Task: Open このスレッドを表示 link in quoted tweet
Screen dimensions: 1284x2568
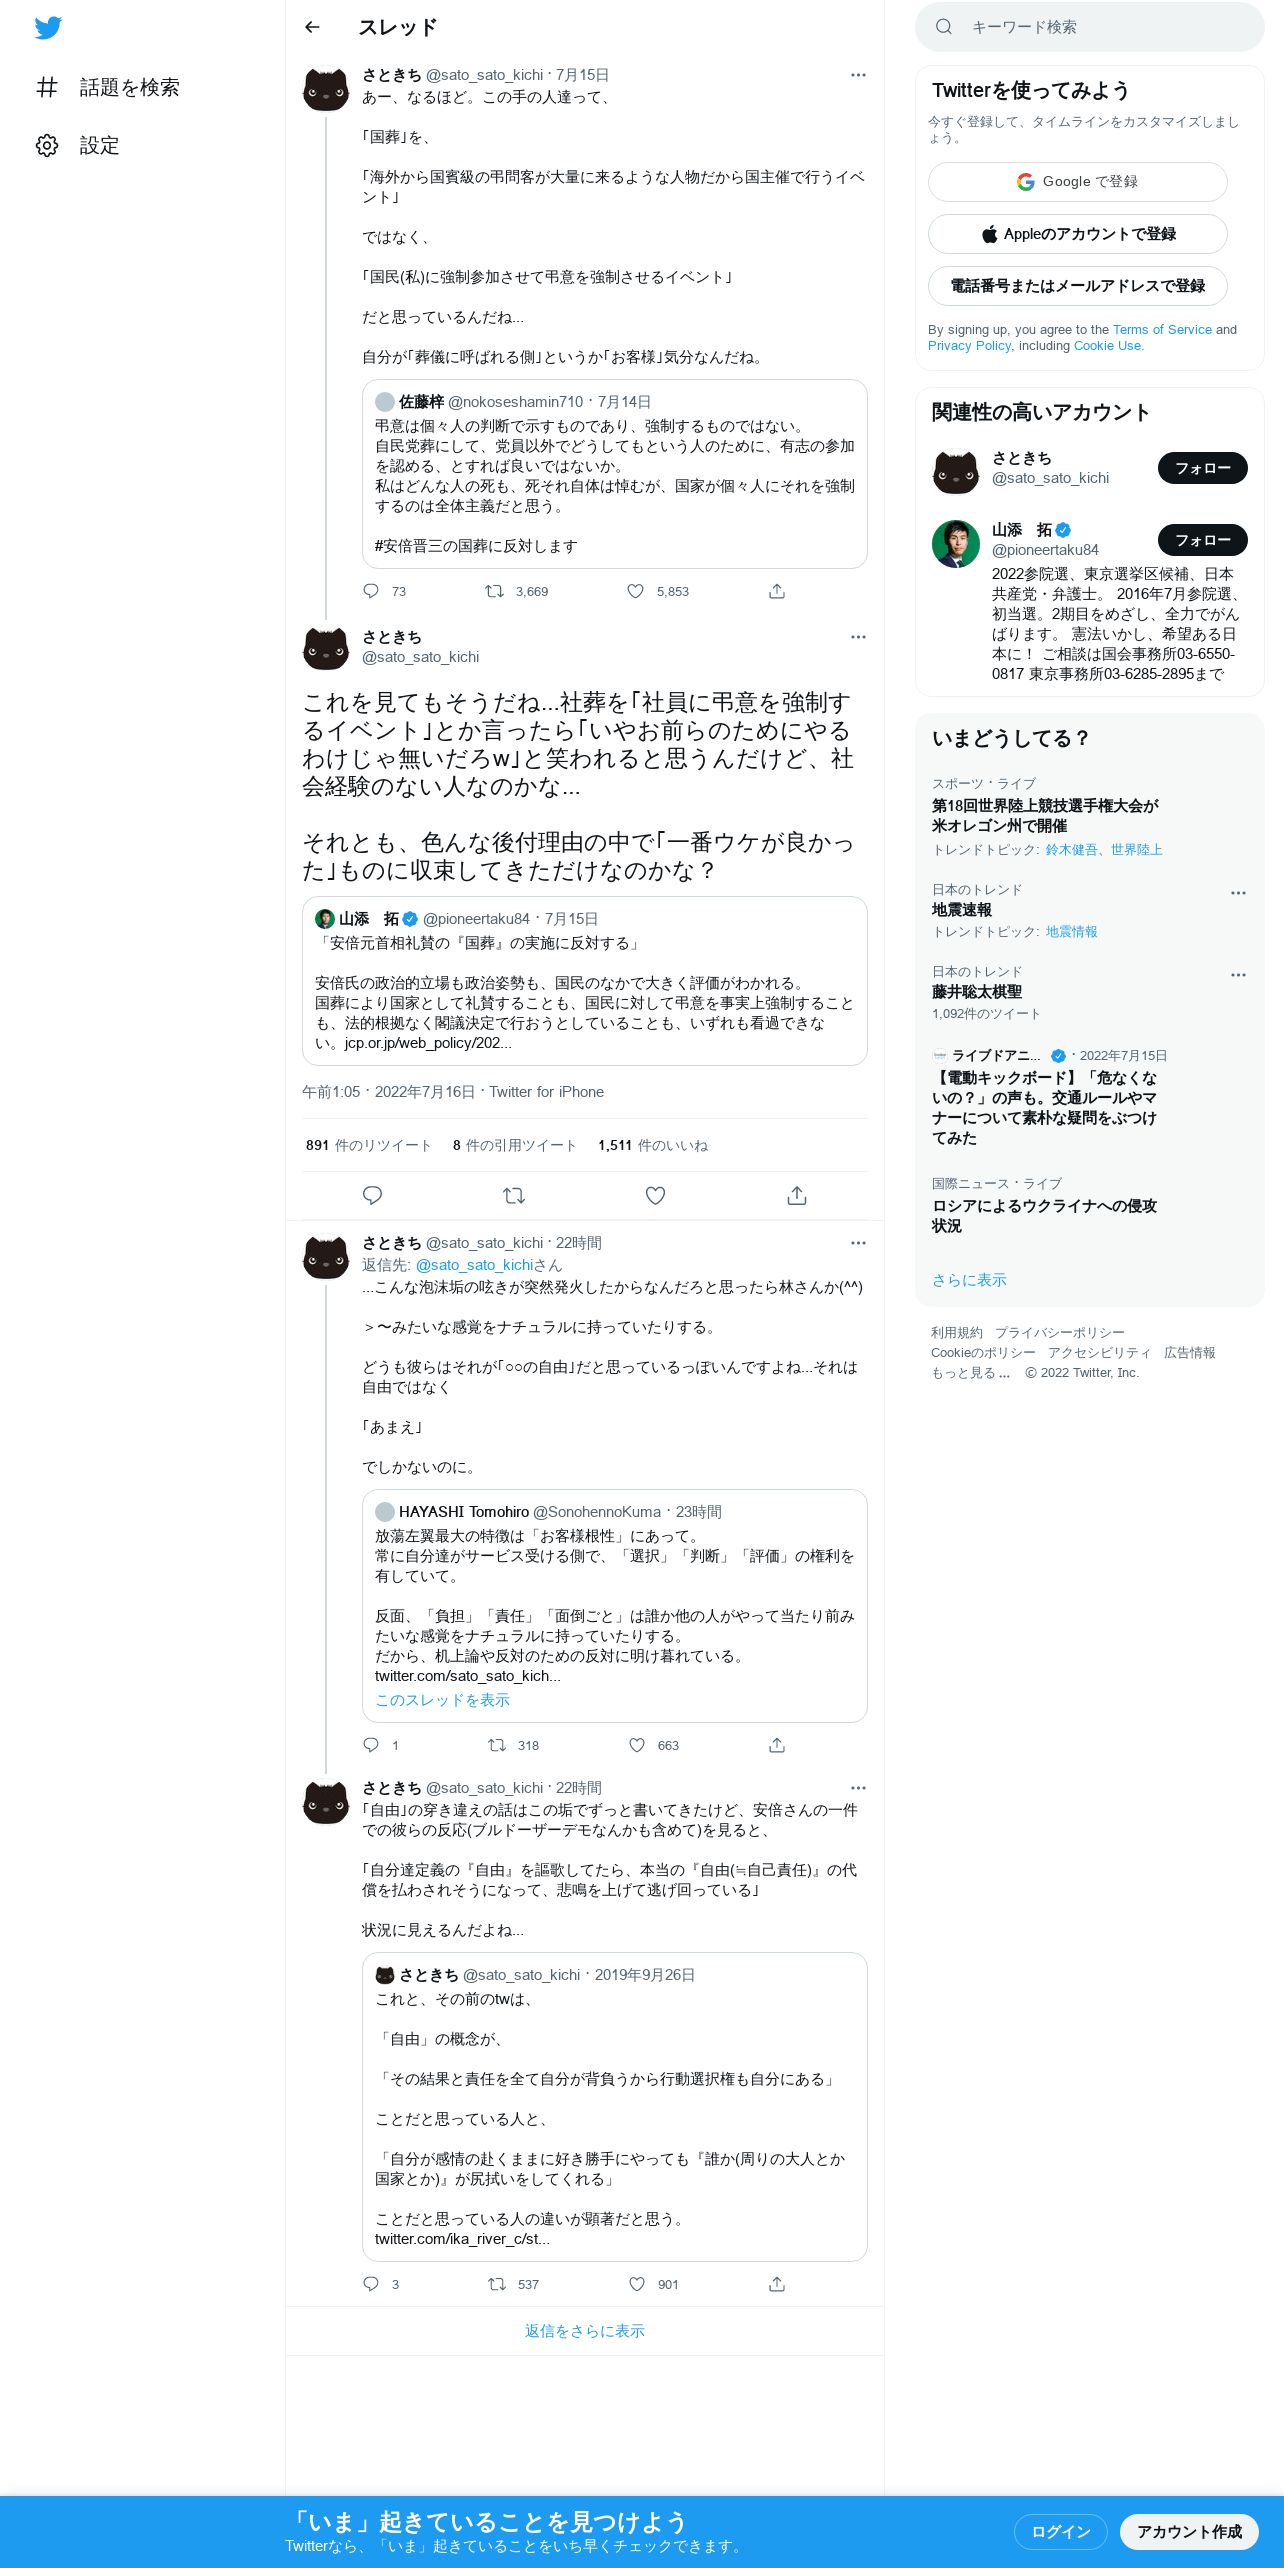Action: [x=442, y=1700]
